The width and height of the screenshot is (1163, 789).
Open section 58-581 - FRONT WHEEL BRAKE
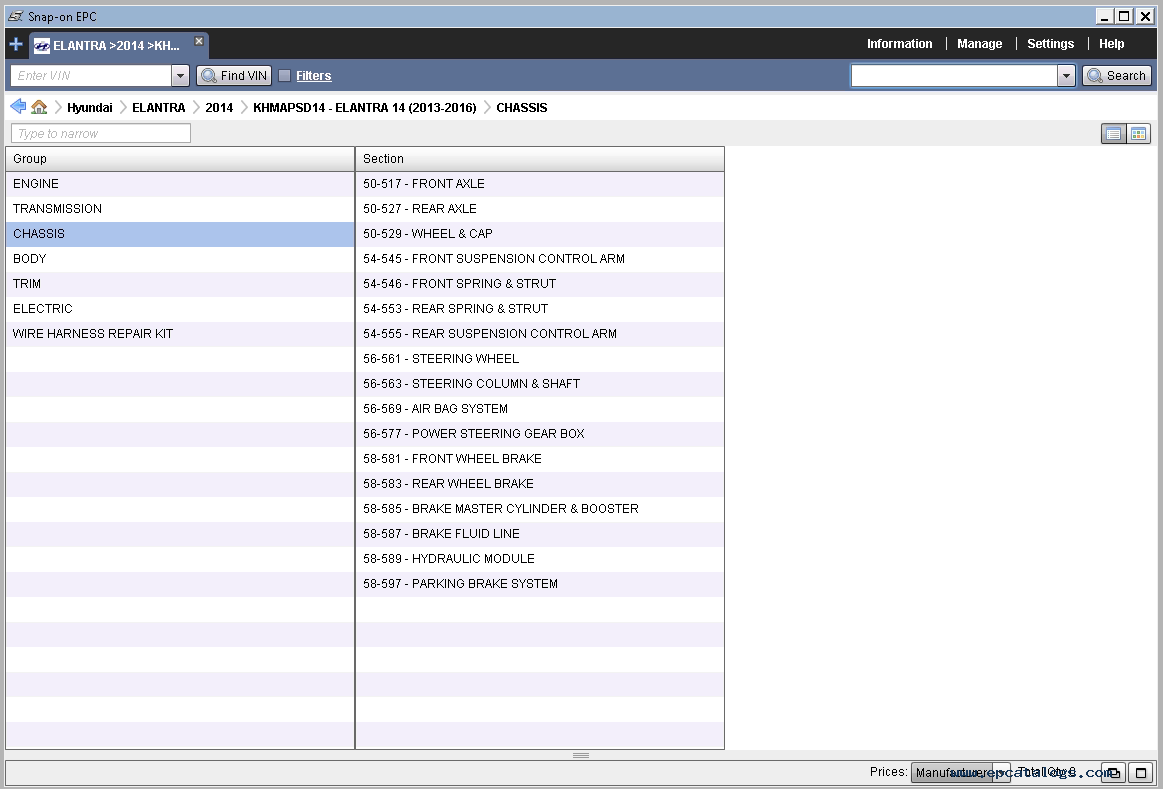pyautogui.click(x=540, y=459)
